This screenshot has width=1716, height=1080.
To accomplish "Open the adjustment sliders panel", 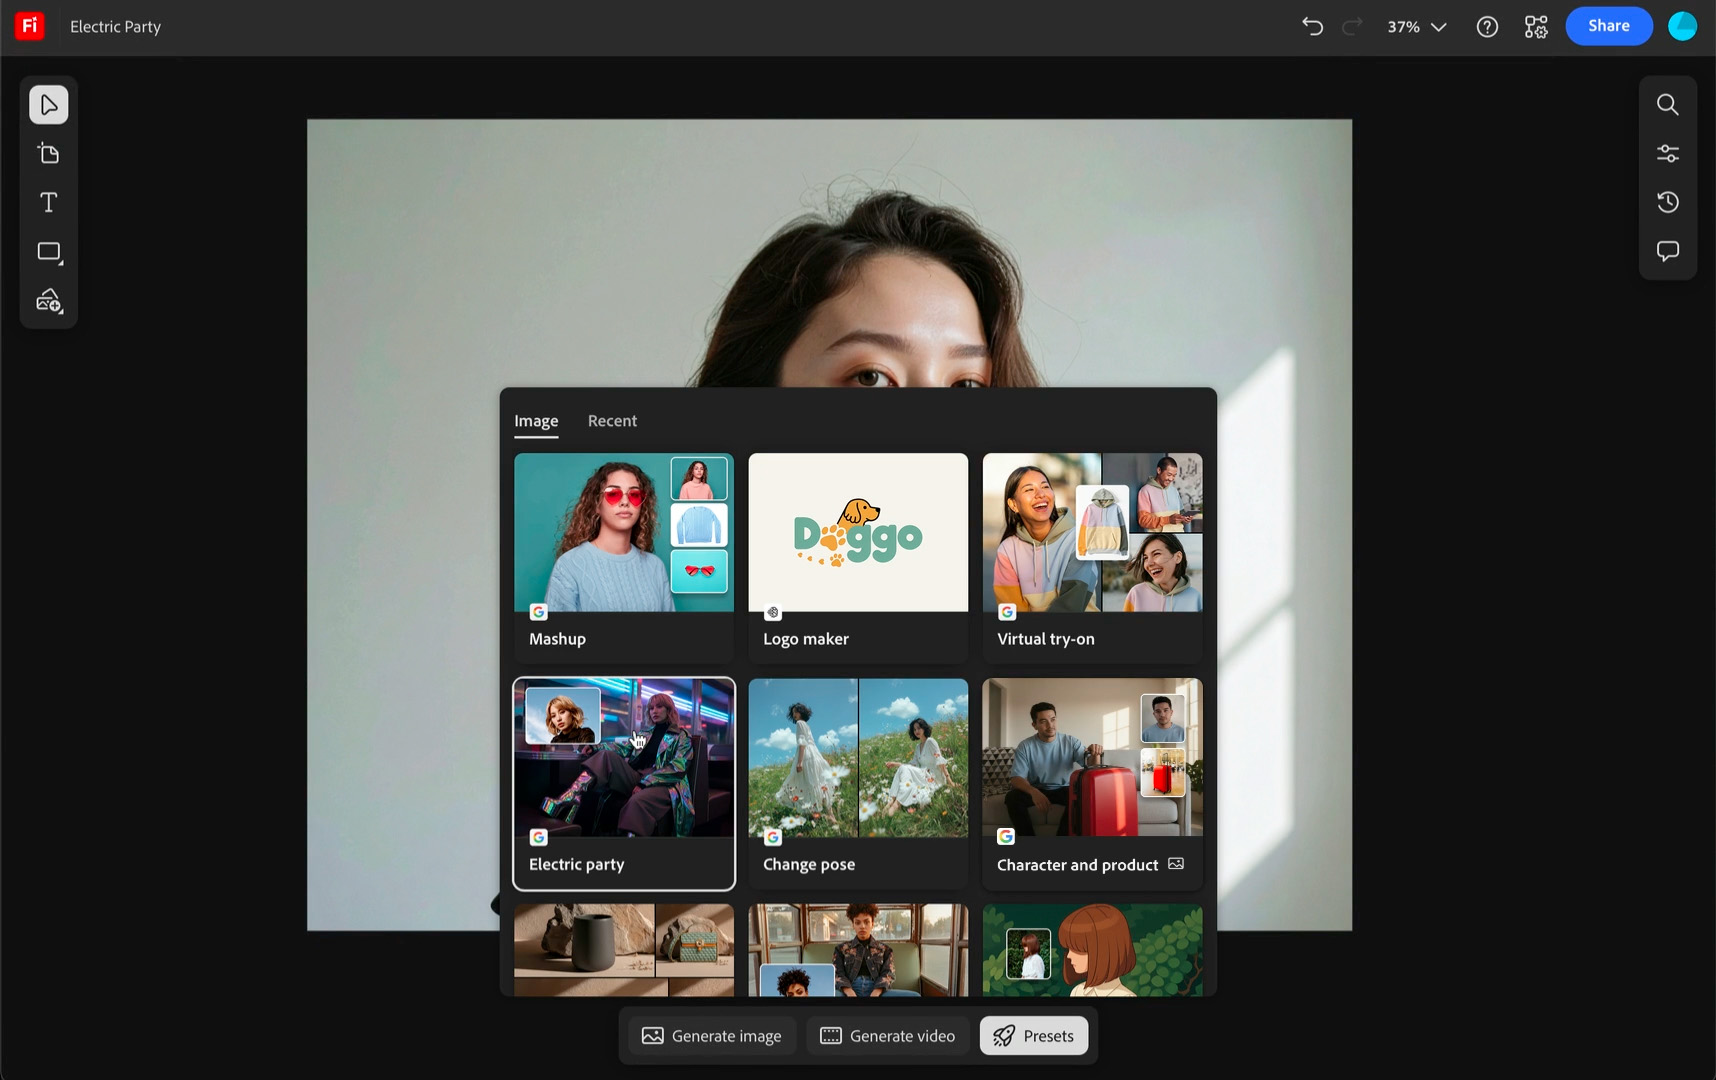I will click(1667, 154).
